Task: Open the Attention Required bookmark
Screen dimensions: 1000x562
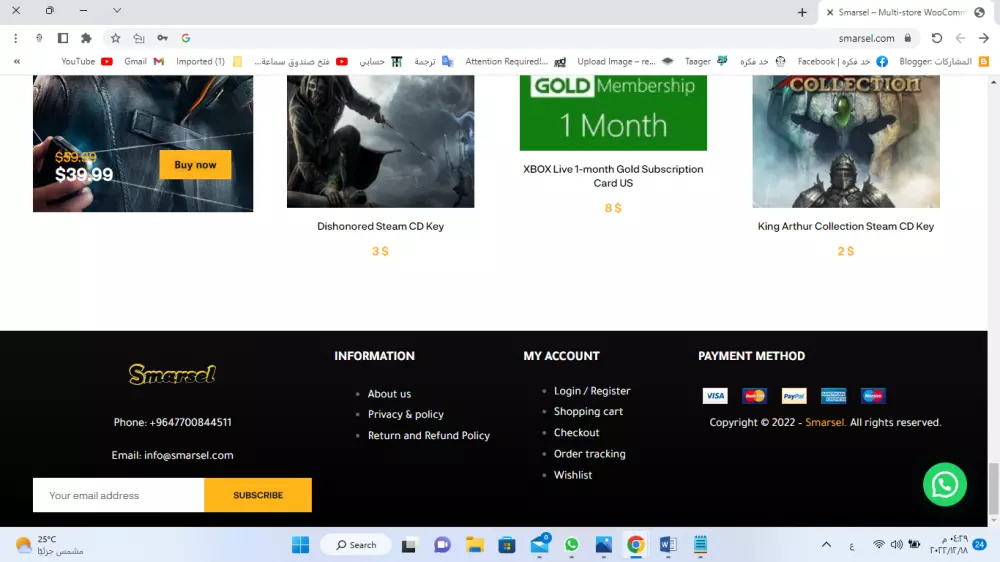Action: pos(515,61)
